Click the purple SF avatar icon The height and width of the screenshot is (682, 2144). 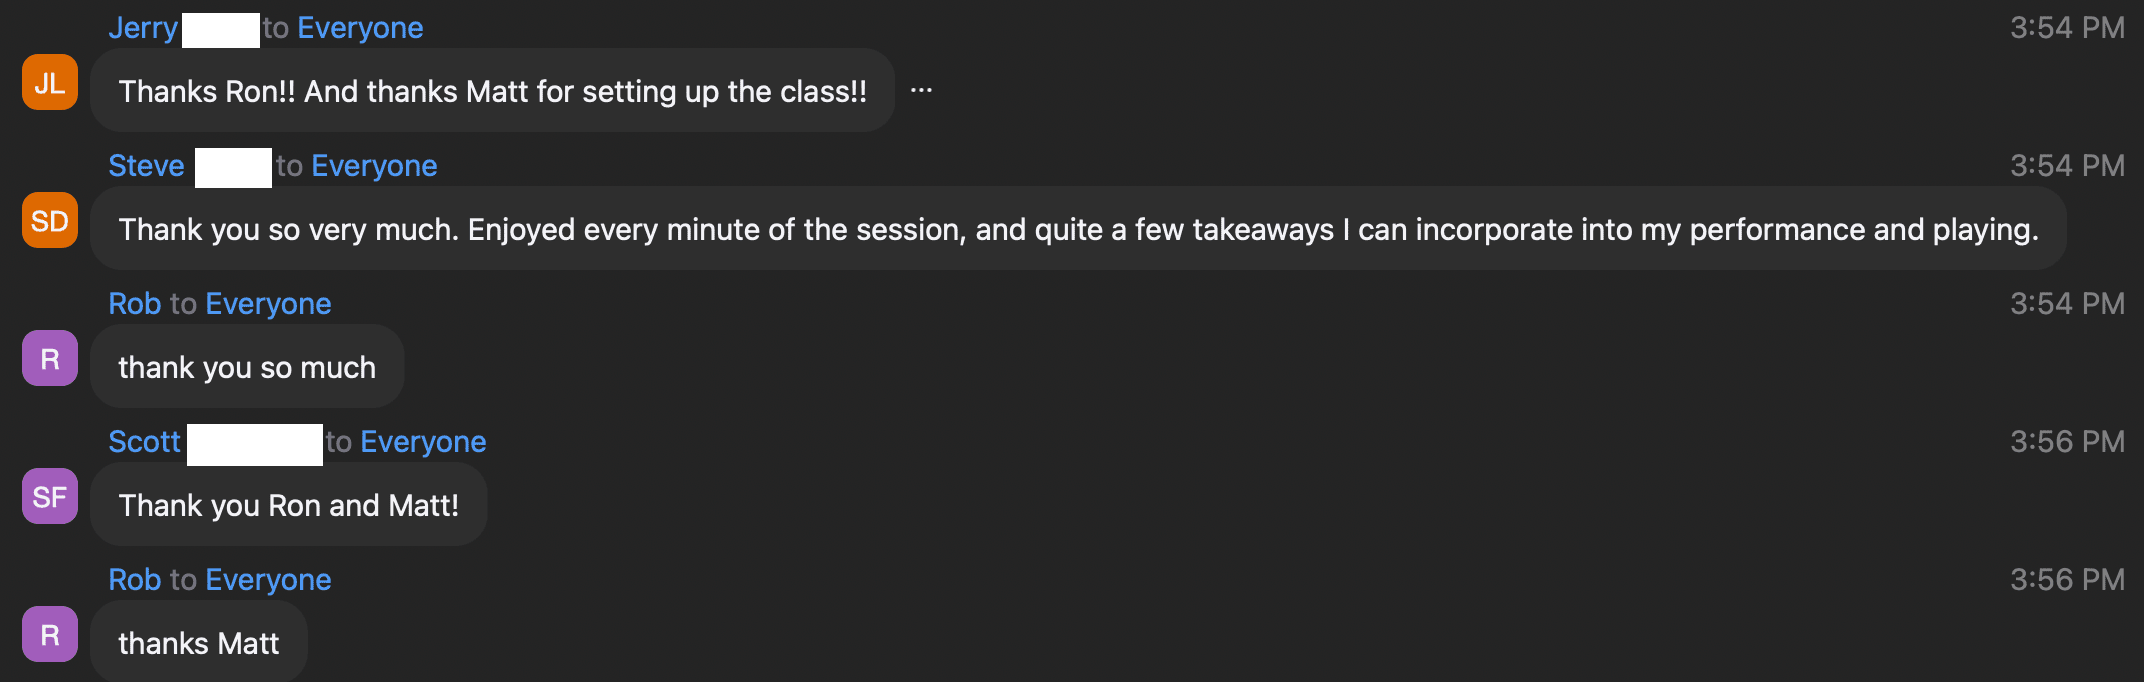[50, 497]
